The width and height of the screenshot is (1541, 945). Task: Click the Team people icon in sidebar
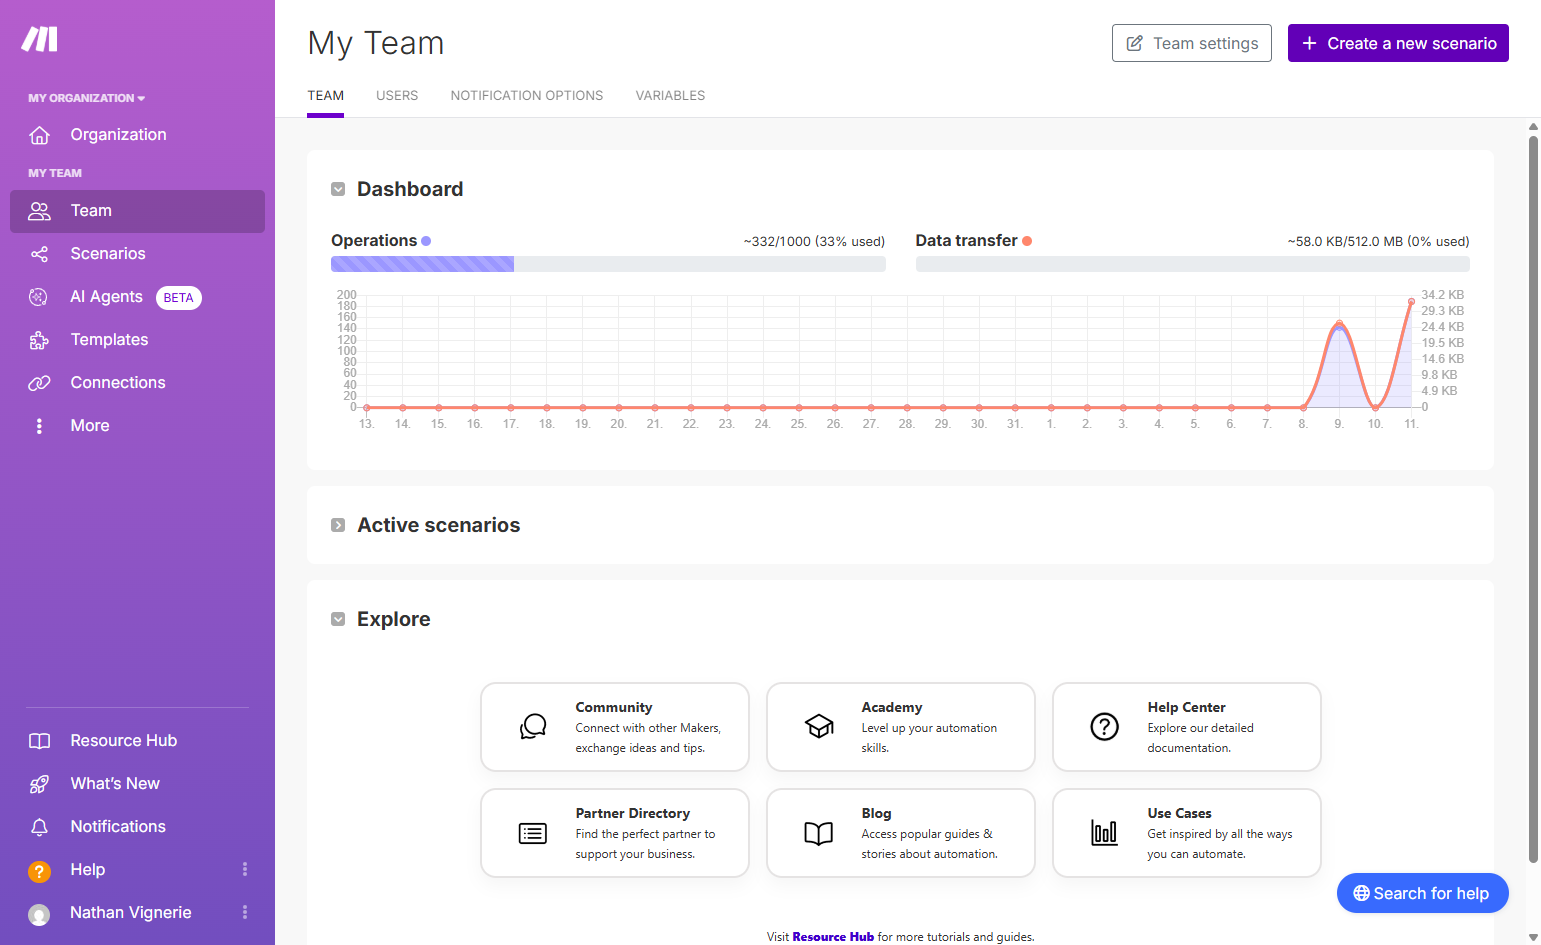click(39, 211)
